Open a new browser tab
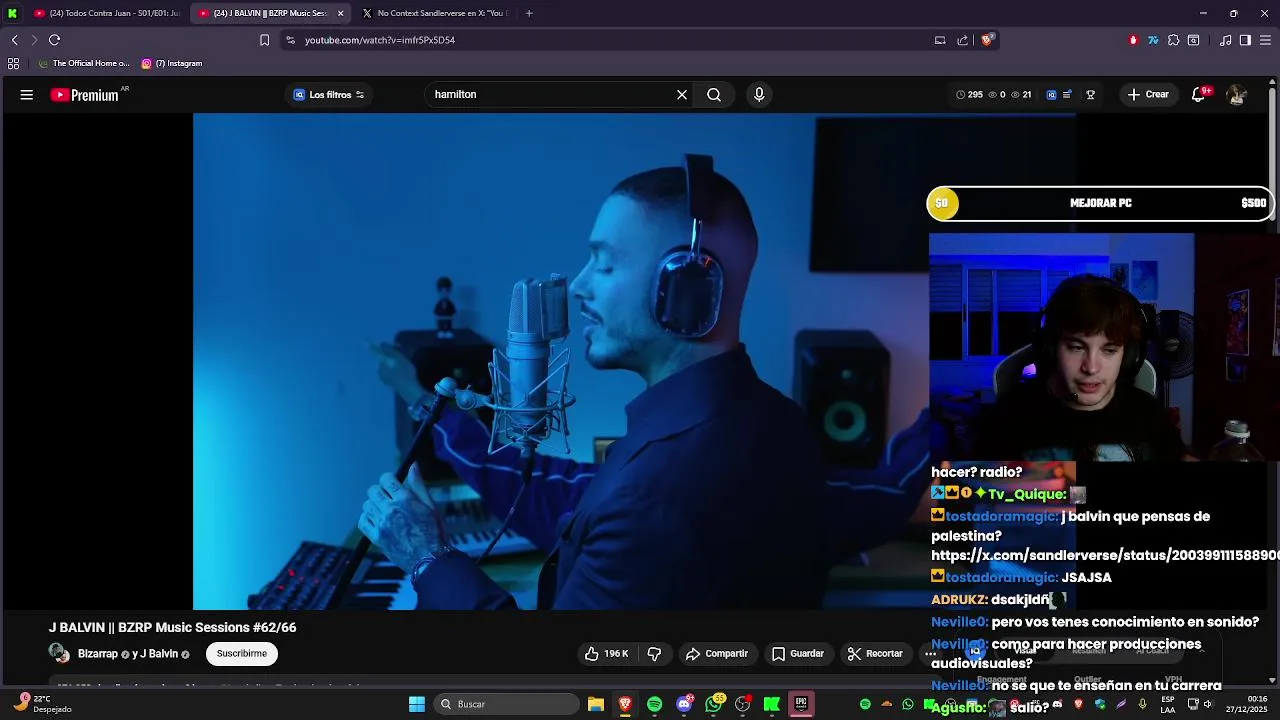 [529, 13]
